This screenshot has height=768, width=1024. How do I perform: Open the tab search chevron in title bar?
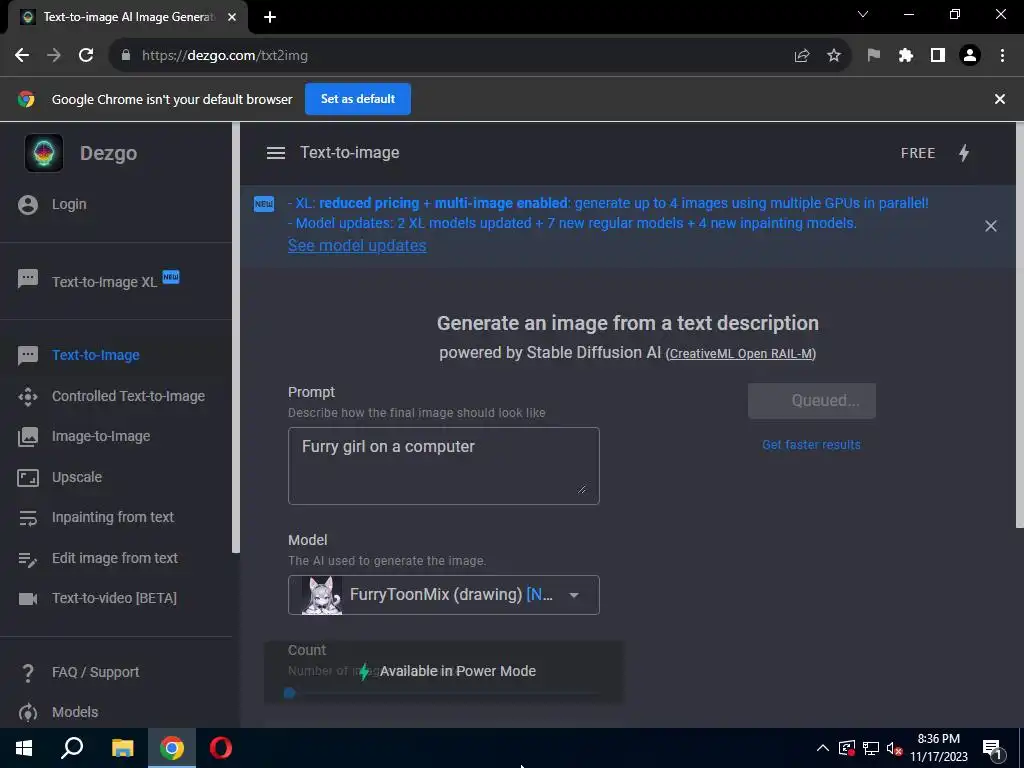tap(863, 14)
